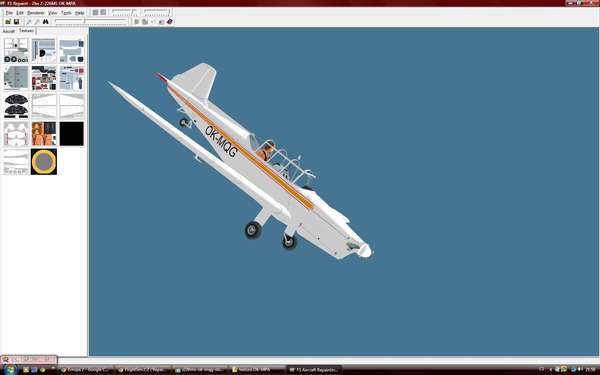Click the first gray square icon beside the Help menu
The image size is (600, 375).
pyautogui.click(x=95, y=12)
